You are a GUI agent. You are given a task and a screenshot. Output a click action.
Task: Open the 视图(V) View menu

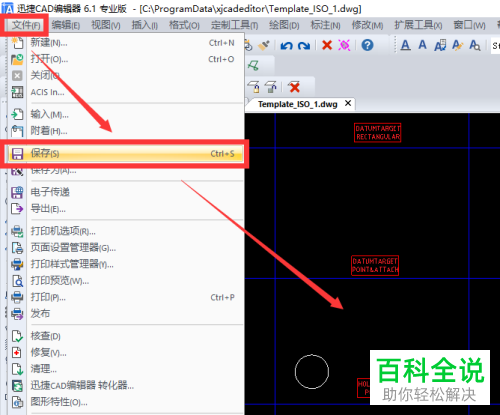(x=106, y=25)
